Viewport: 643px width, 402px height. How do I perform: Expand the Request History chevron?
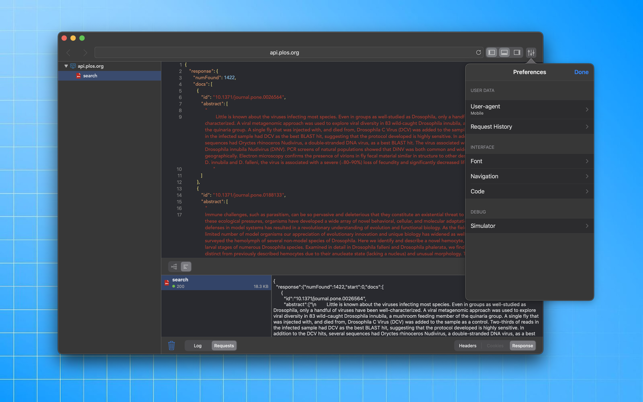587,127
